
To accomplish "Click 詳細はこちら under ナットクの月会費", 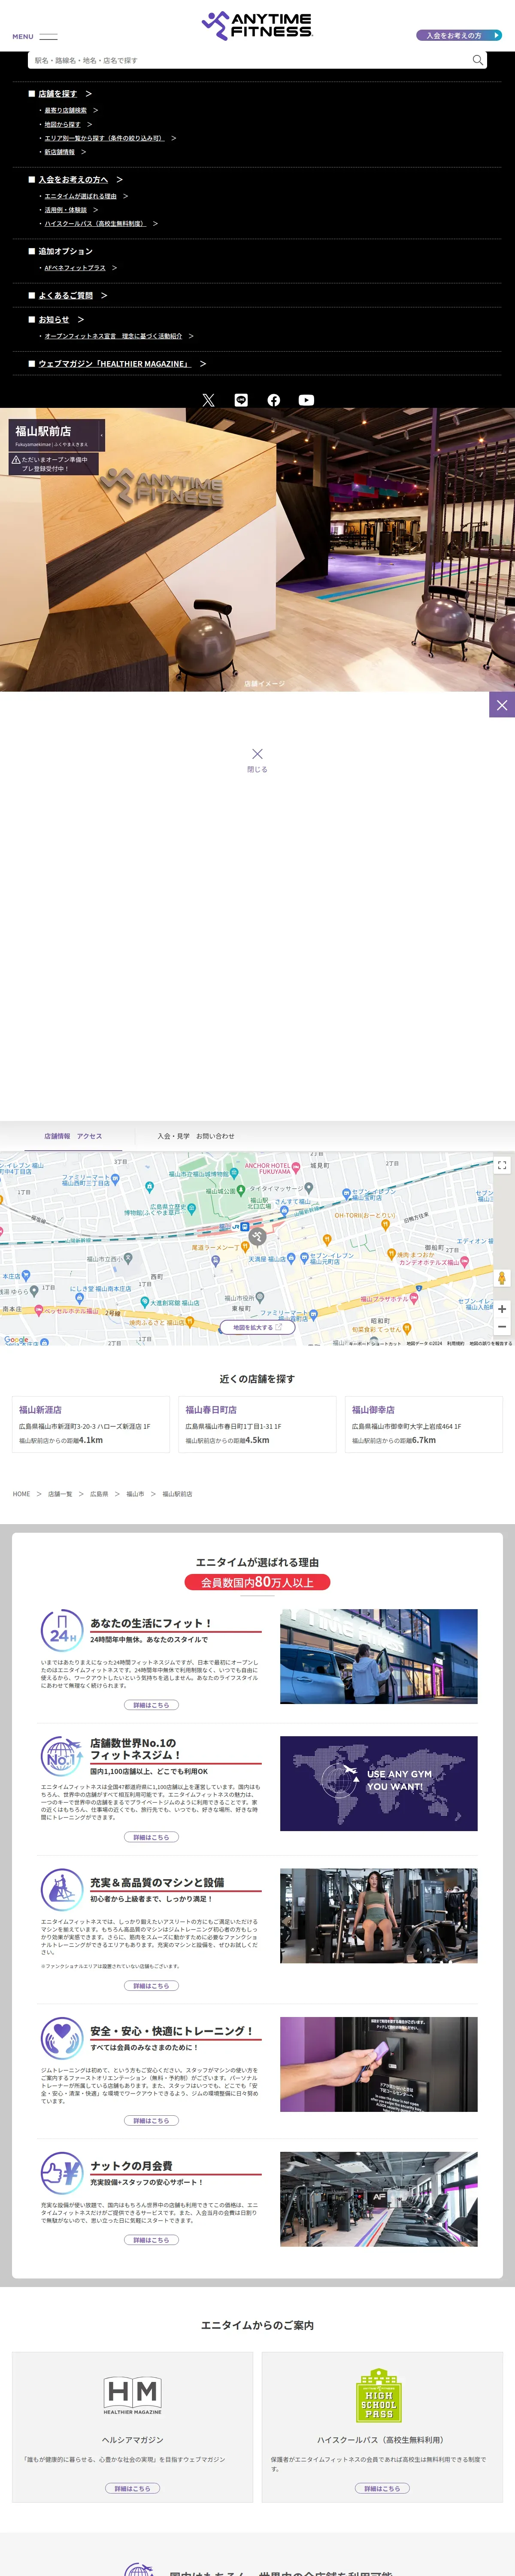I will point(151,2240).
